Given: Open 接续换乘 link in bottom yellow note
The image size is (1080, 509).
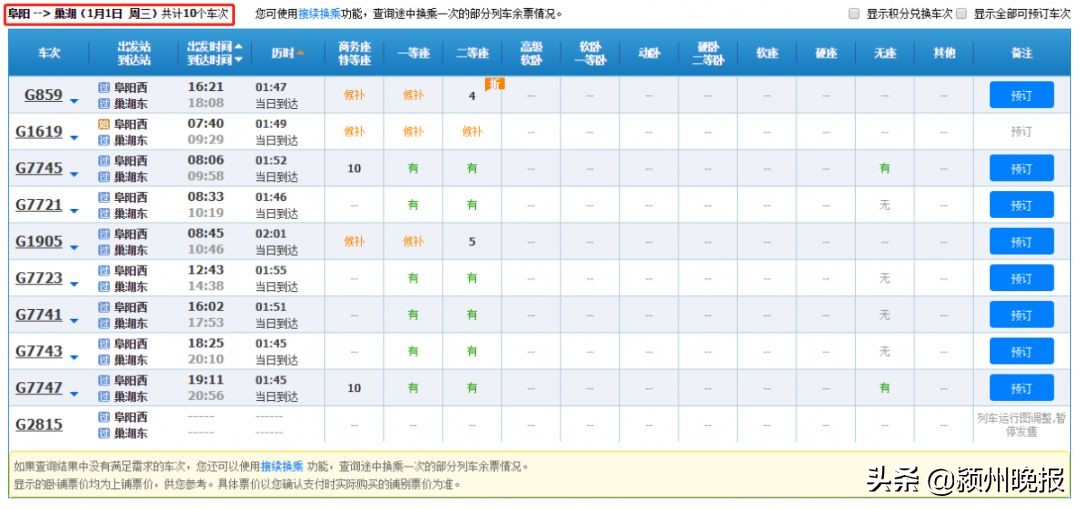Looking at the screenshot, I should coord(282,467).
